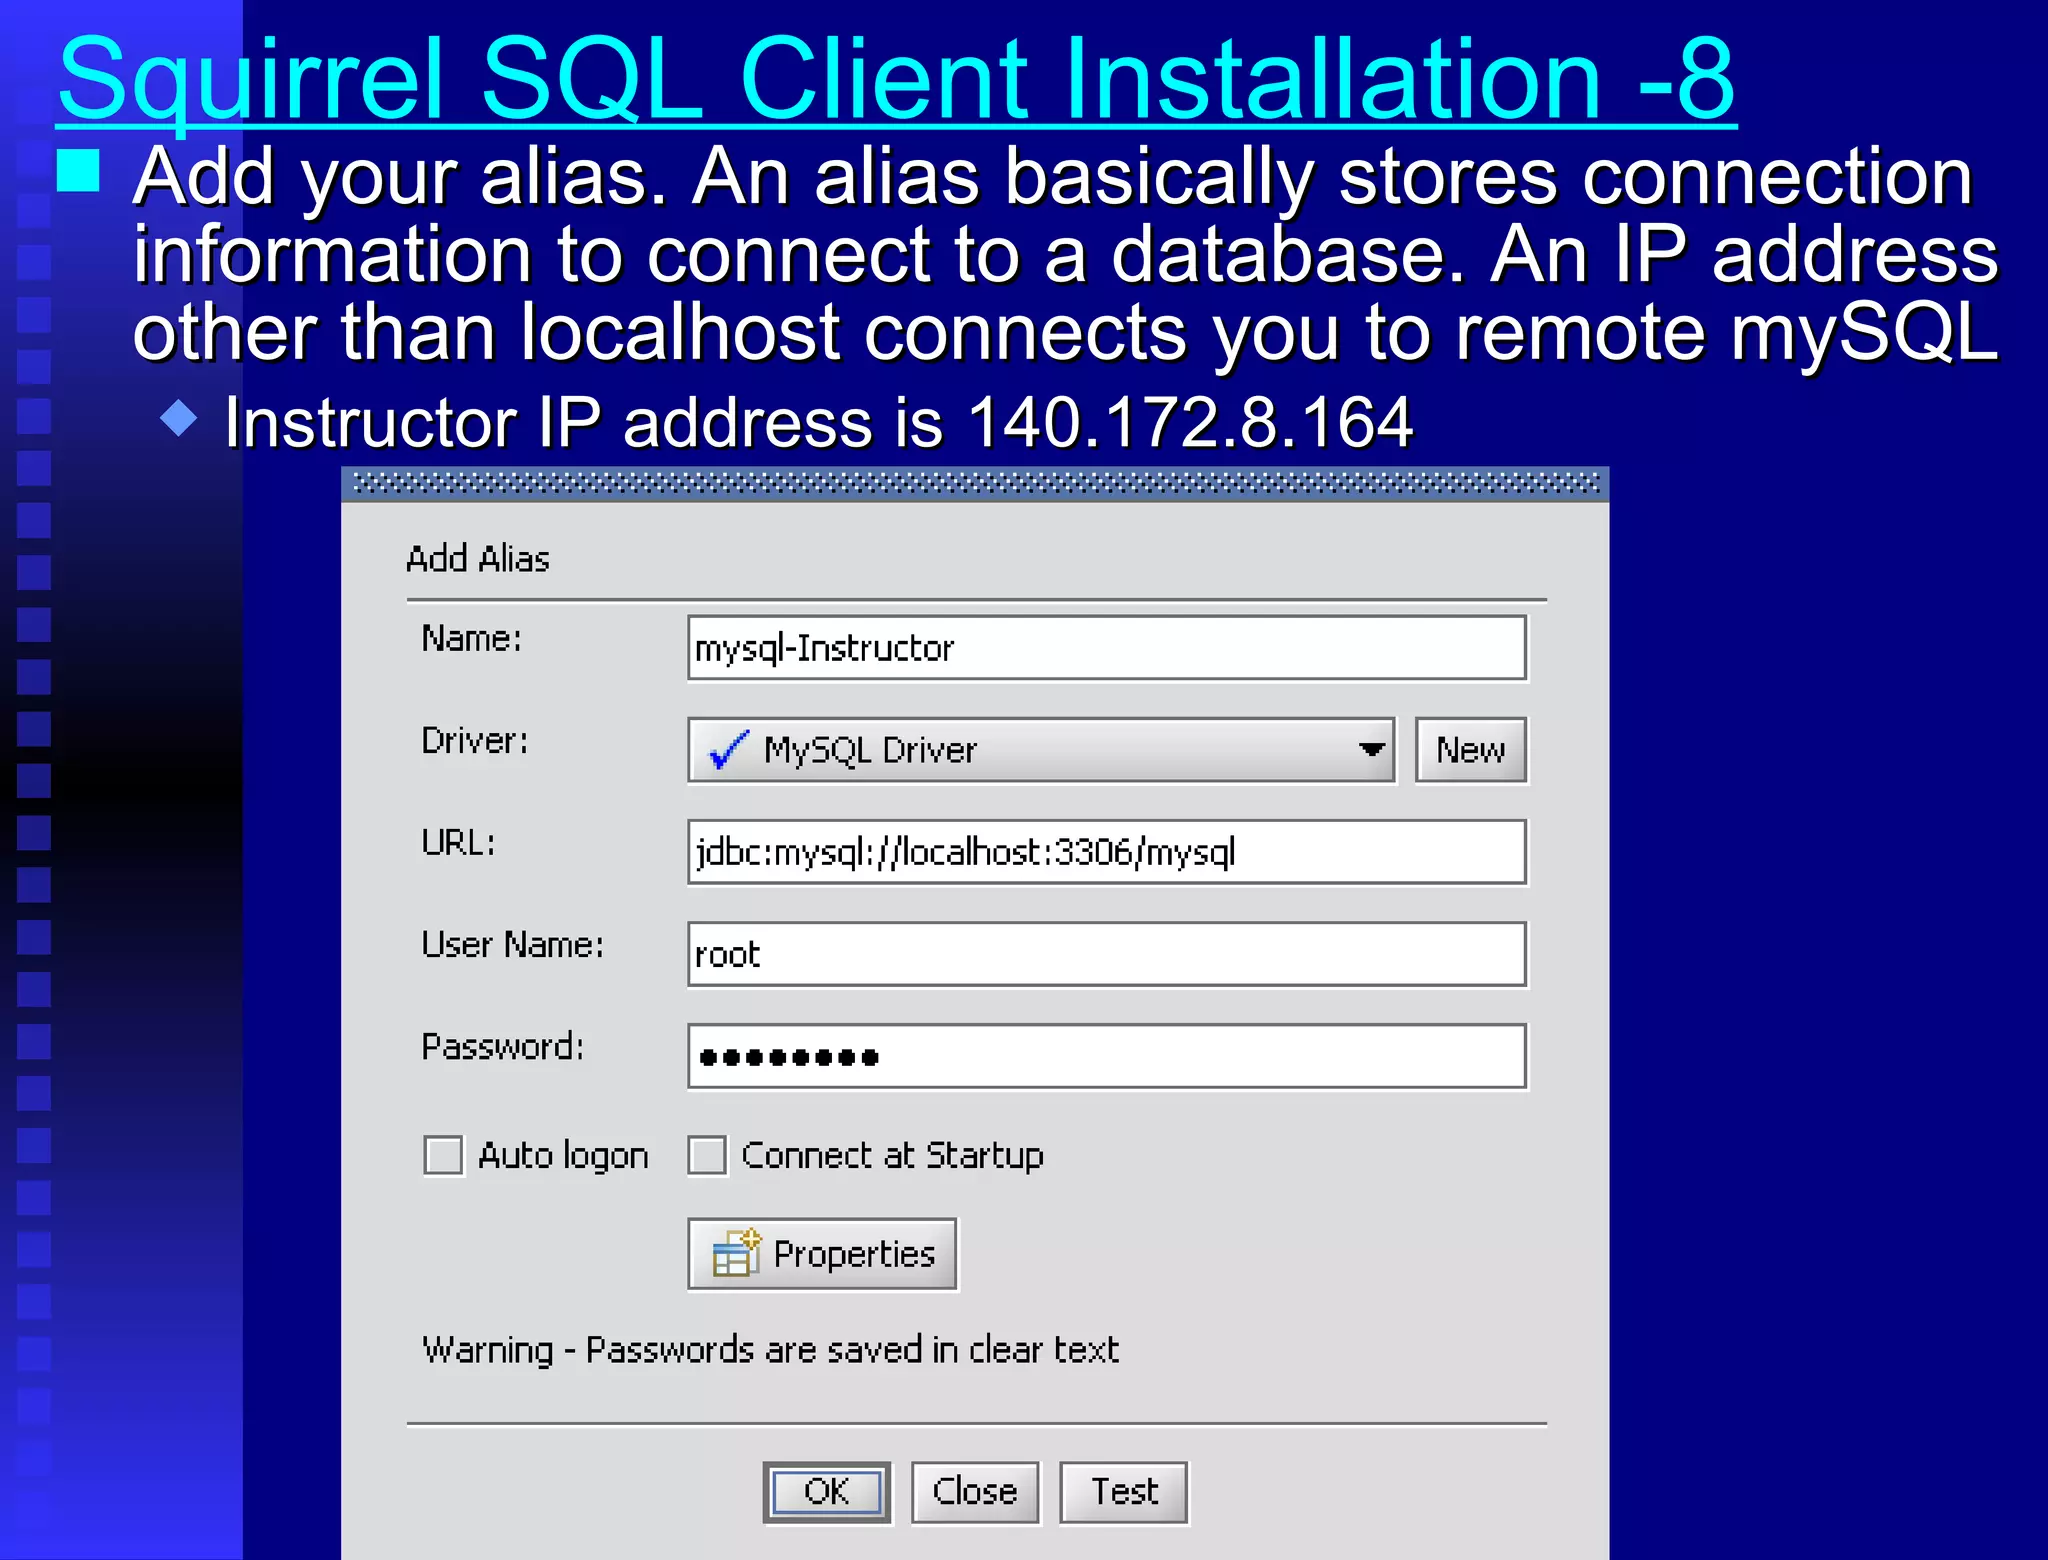Click the Close button
The image size is (2048, 1560).
tap(975, 1492)
